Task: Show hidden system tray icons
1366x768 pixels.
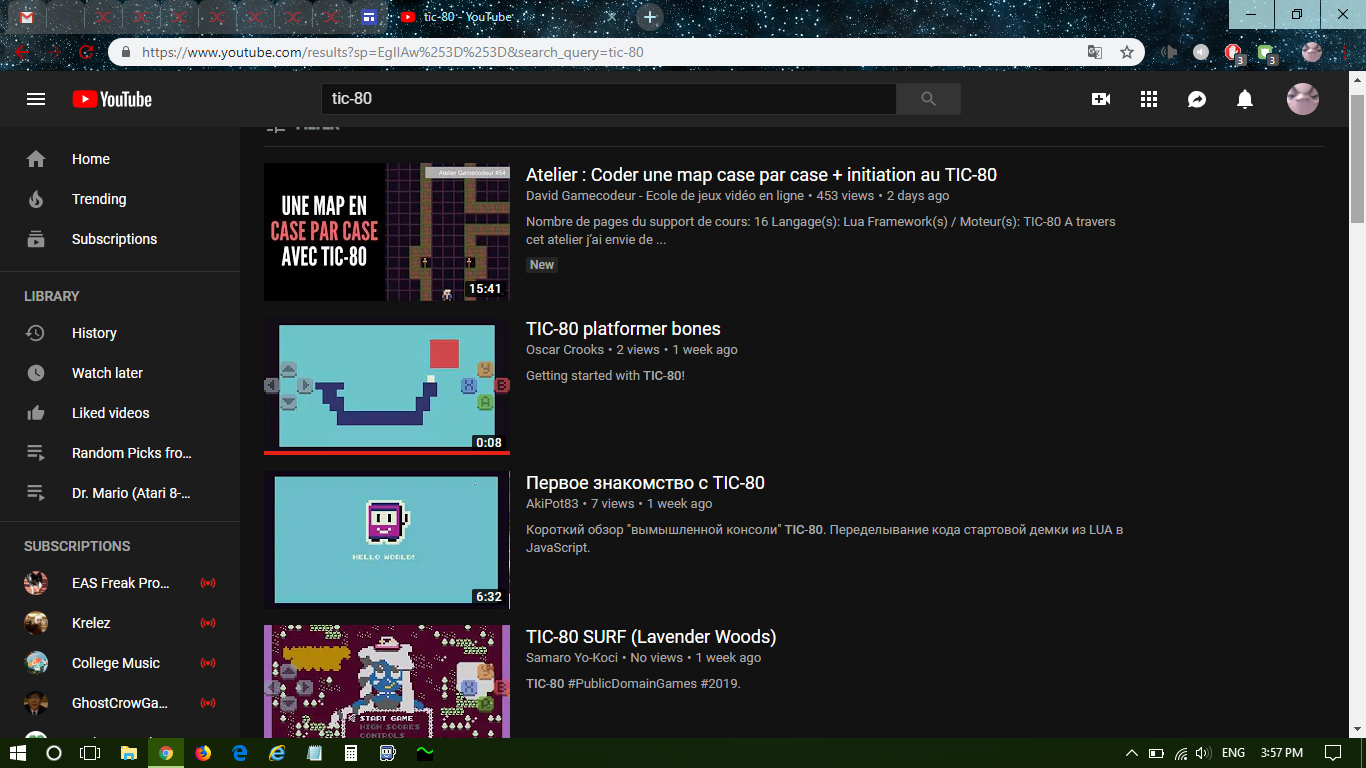Action: point(1132,753)
